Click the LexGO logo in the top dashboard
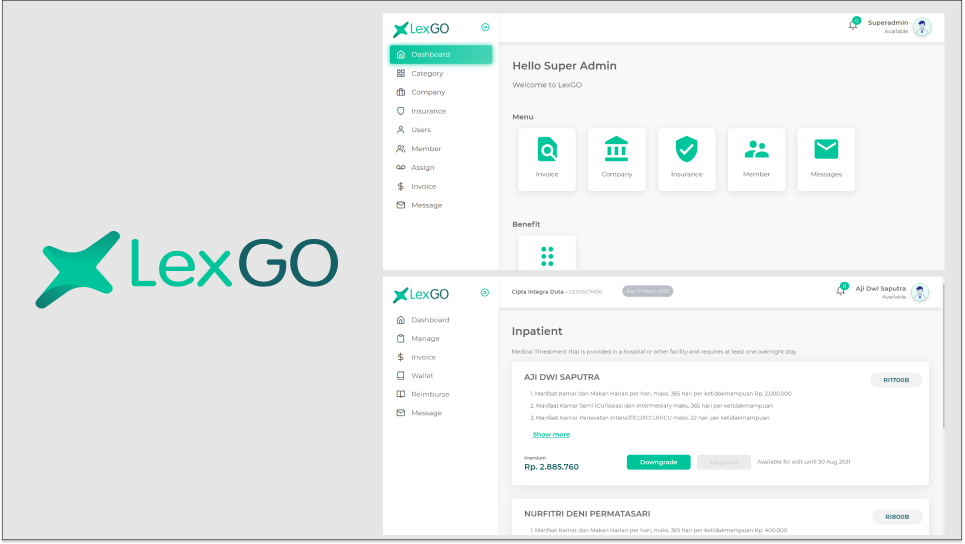Screen dimensions: 965x544 pyautogui.click(x=422, y=29)
